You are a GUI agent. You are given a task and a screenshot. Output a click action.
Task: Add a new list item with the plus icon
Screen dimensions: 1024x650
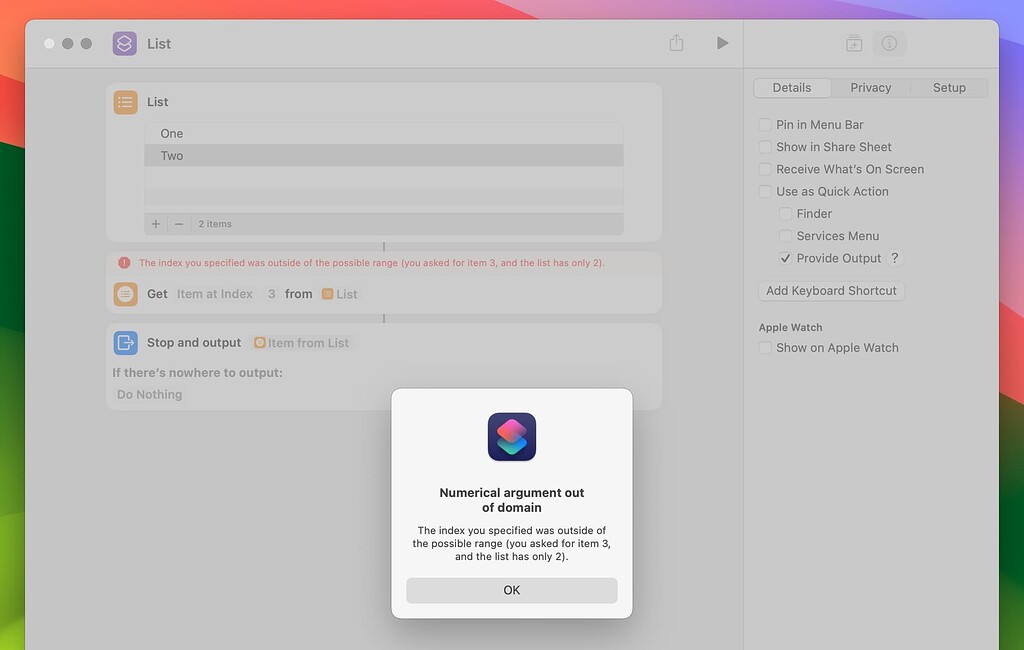point(155,223)
